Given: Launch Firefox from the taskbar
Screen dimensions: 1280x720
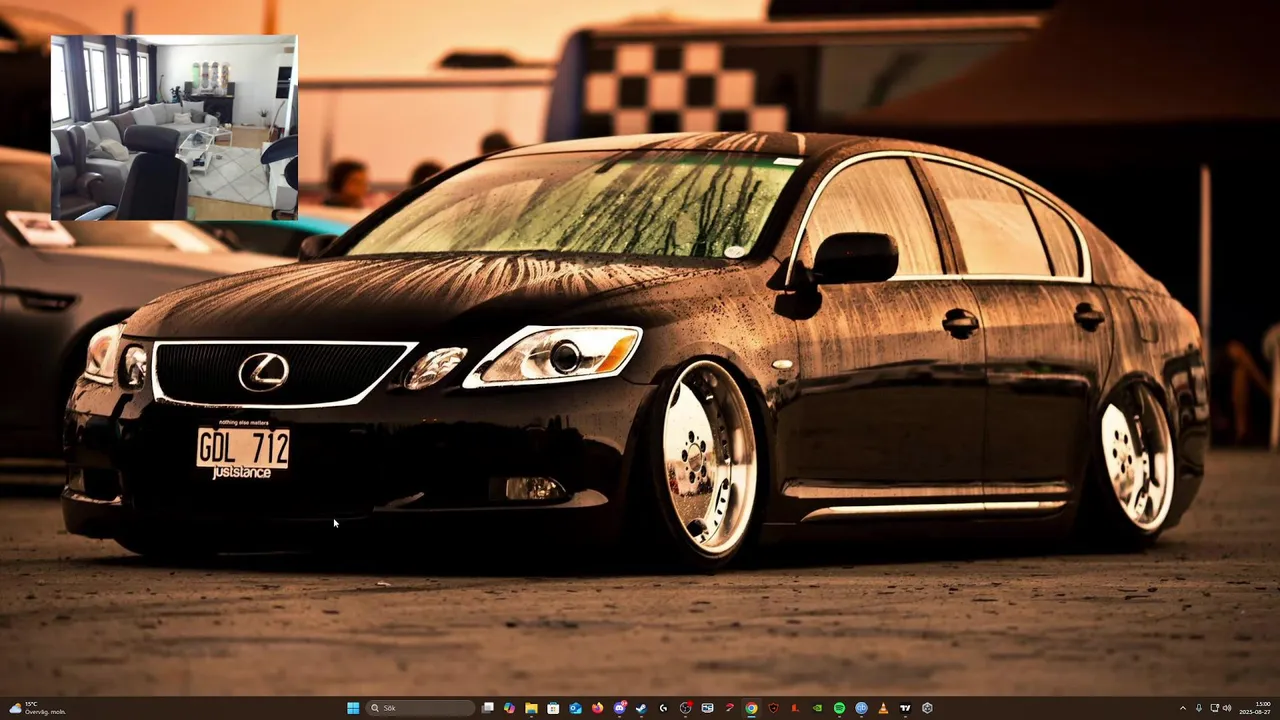Looking at the screenshot, I should (597, 708).
